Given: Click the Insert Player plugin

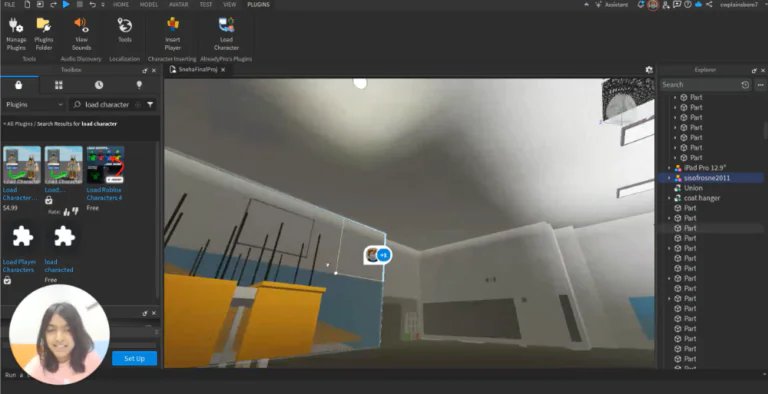Looking at the screenshot, I should click(x=172, y=34).
